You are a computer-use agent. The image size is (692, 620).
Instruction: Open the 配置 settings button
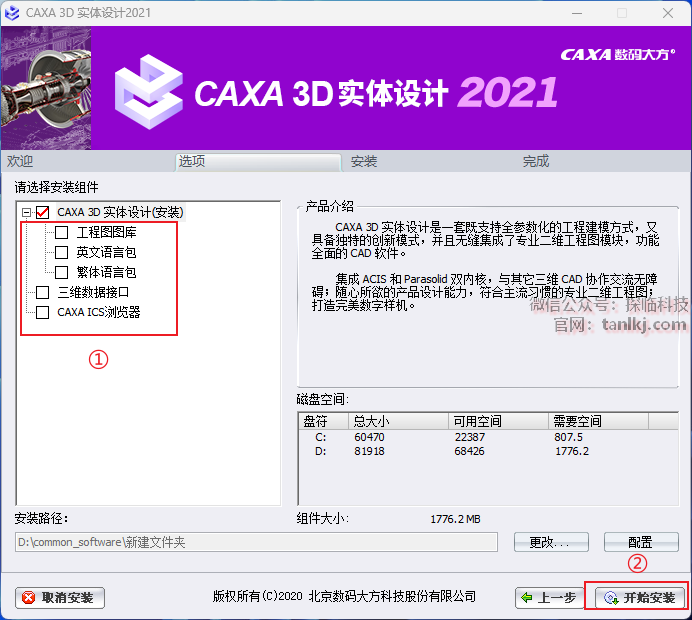(641, 542)
